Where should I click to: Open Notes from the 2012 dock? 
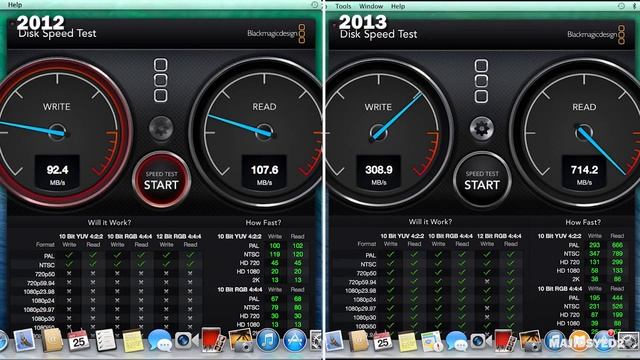pyautogui.click(x=133, y=340)
